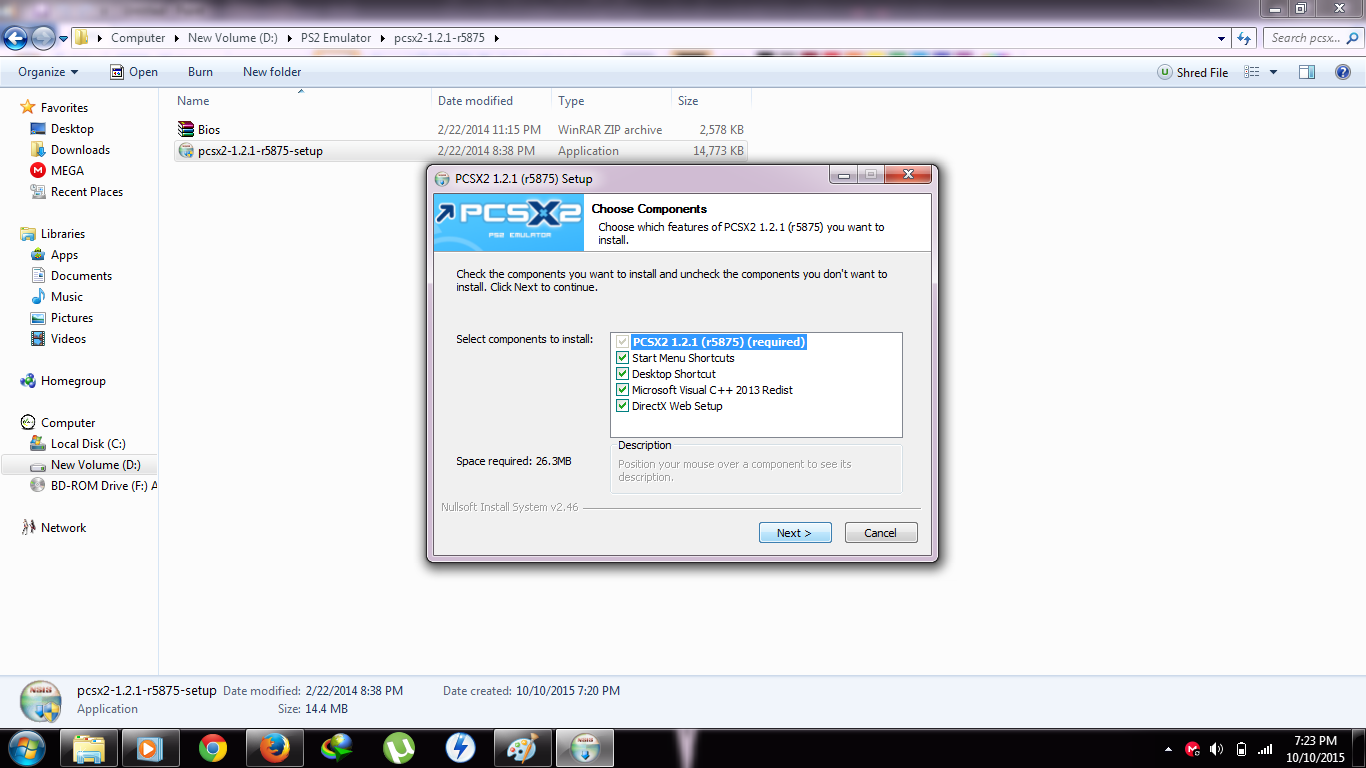This screenshot has height=768, width=1366.
Task: Expand the address bar history dropdown
Action: pyautogui.click(x=1222, y=38)
